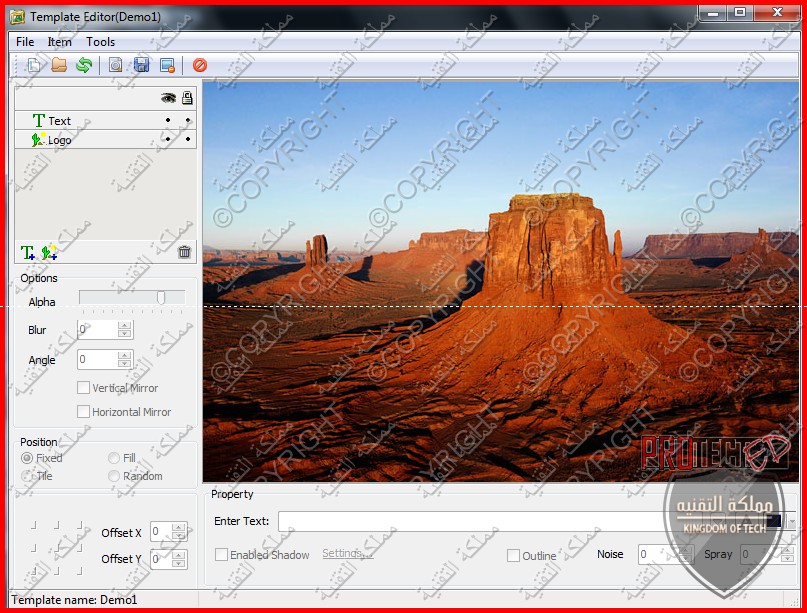This screenshot has width=807, height=613.
Task: Click the Offset X value field
Action: click(x=162, y=531)
